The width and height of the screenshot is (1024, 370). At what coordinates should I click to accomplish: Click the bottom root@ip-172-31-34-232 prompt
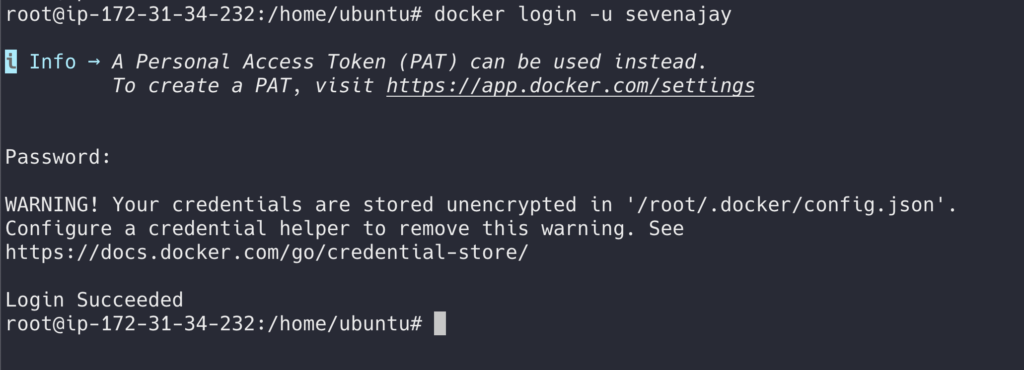pos(129,323)
